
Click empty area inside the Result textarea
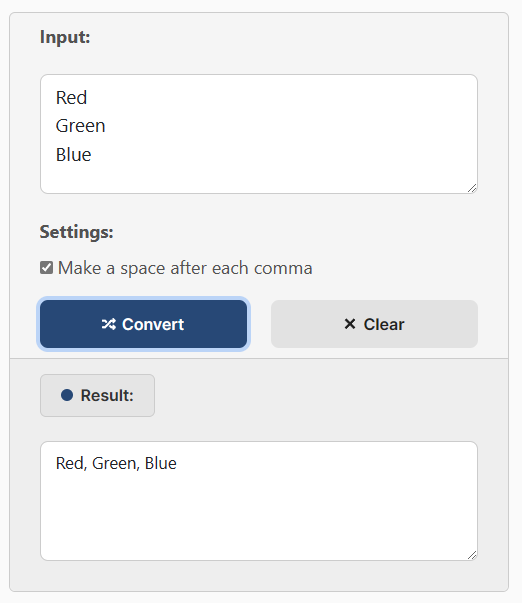coord(259,517)
